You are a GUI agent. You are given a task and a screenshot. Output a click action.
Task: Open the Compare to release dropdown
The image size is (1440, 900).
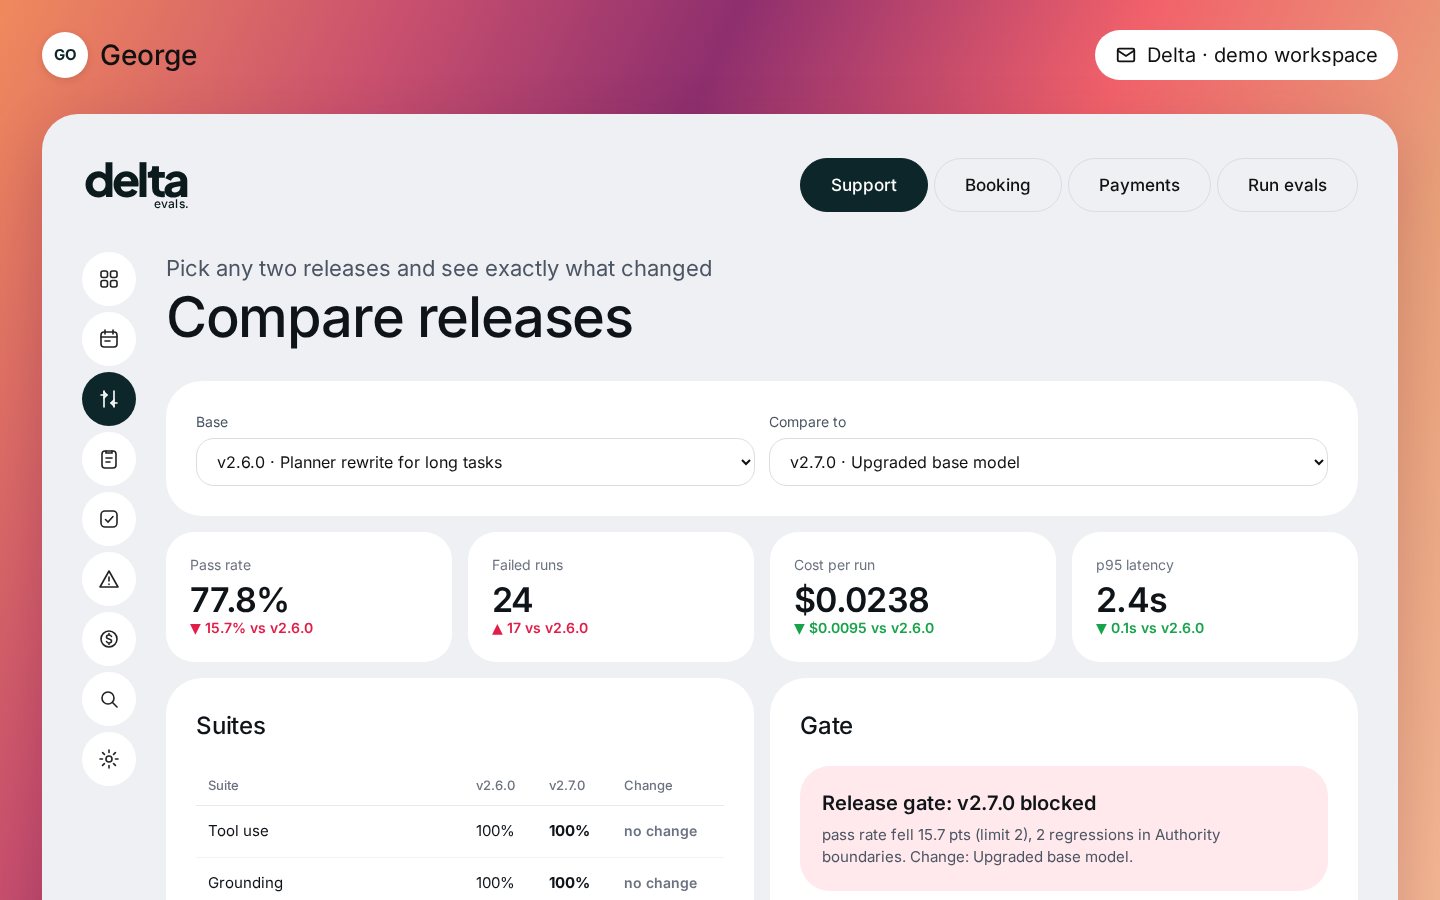coord(1048,462)
